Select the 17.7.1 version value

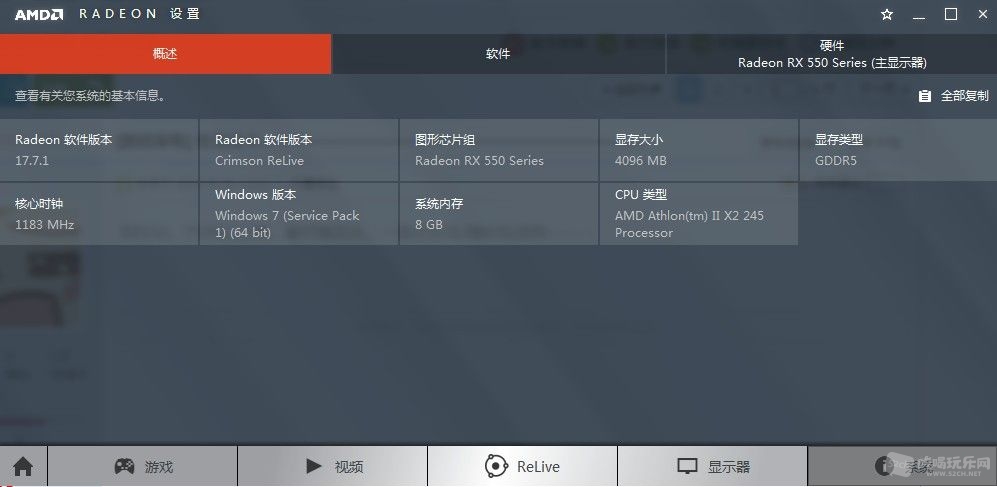click(x=32, y=161)
